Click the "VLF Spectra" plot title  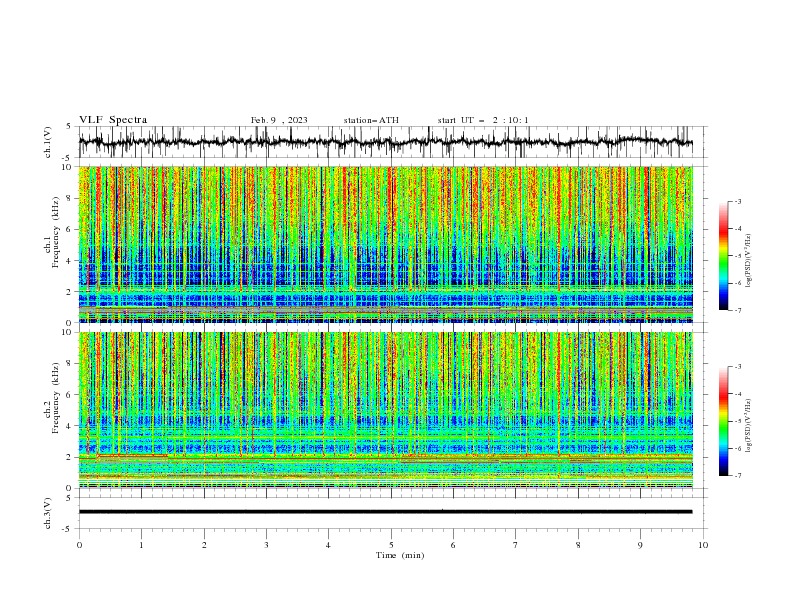[113, 120]
